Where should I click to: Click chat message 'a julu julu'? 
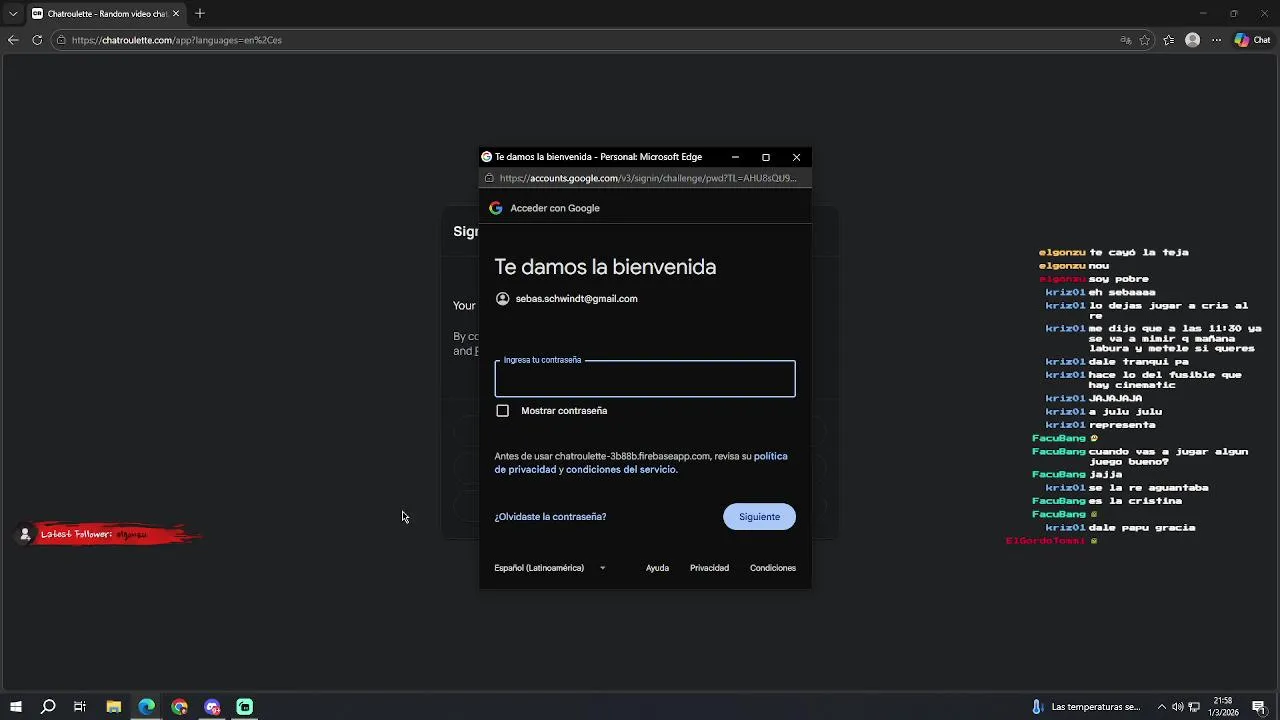tap(1125, 411)
